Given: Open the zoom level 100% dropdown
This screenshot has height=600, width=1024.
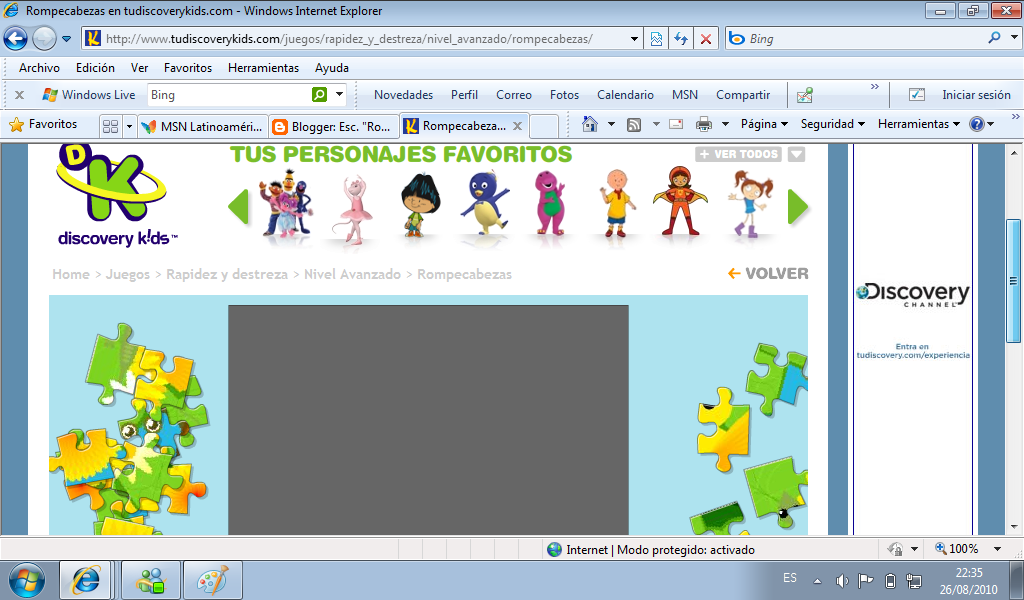Looking at the screenshot, I should click(x=997, y=549).
